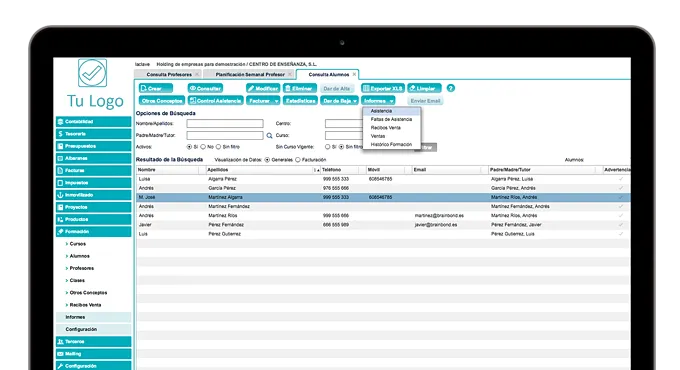Click the Contabilidad sidebar icon
This screenshot has height=370, width=680.
click(x=60, y=122)
